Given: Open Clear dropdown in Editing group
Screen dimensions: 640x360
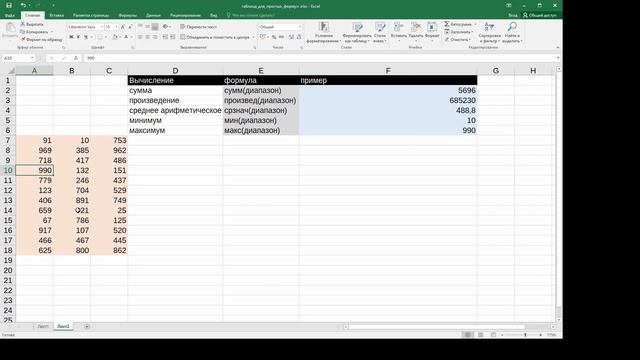Looking at the screenshot, I should [x=457, y=40].
